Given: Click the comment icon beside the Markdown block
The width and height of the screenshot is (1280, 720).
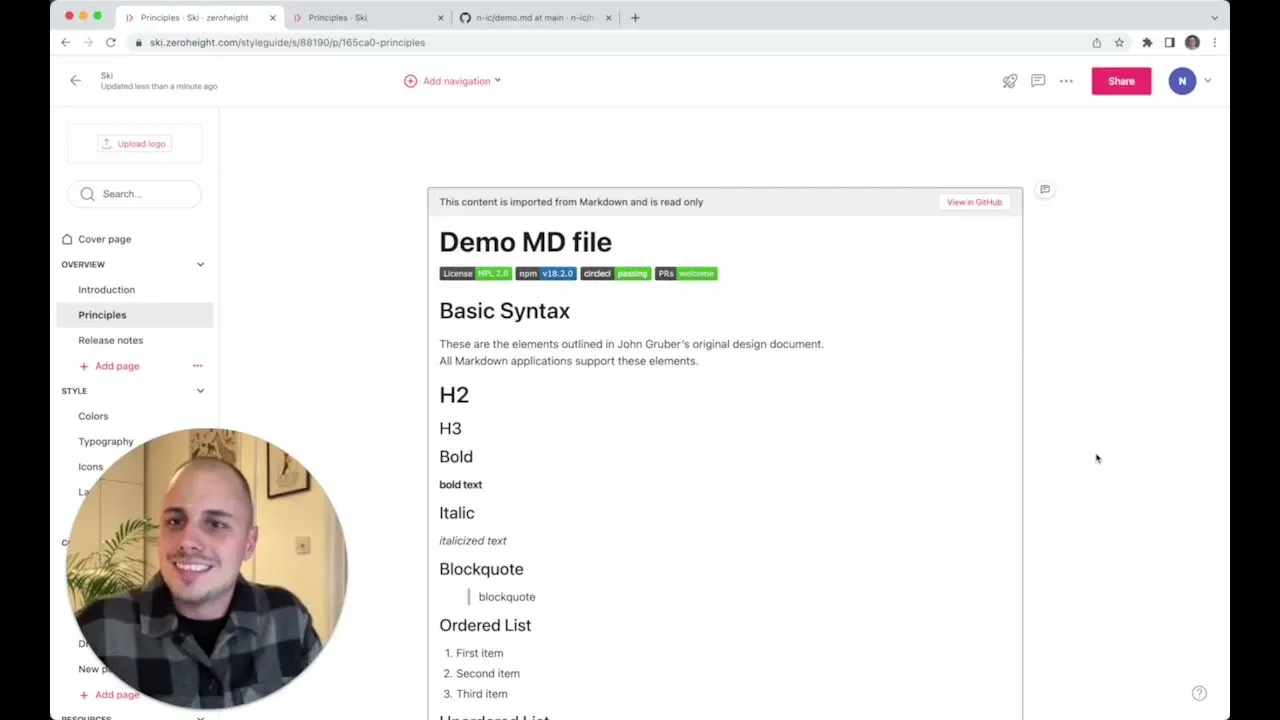Looking at the screenshot, I should [1045, 189].
